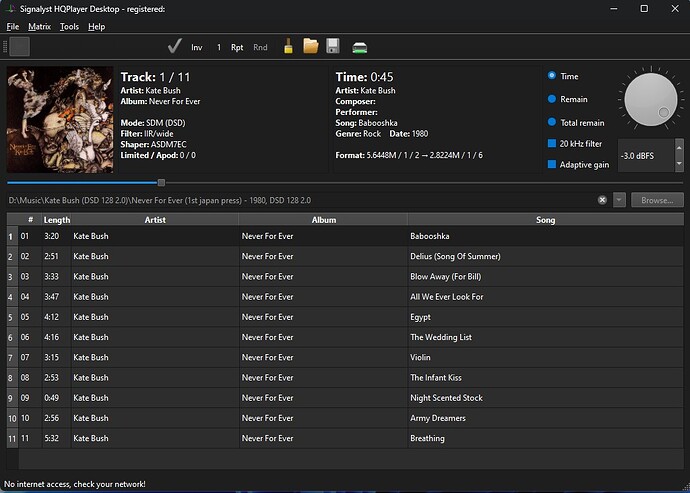Click the folder open playlist icon
Screen dimensions: 690x493
pyautogui.click(x=311, y=46)
